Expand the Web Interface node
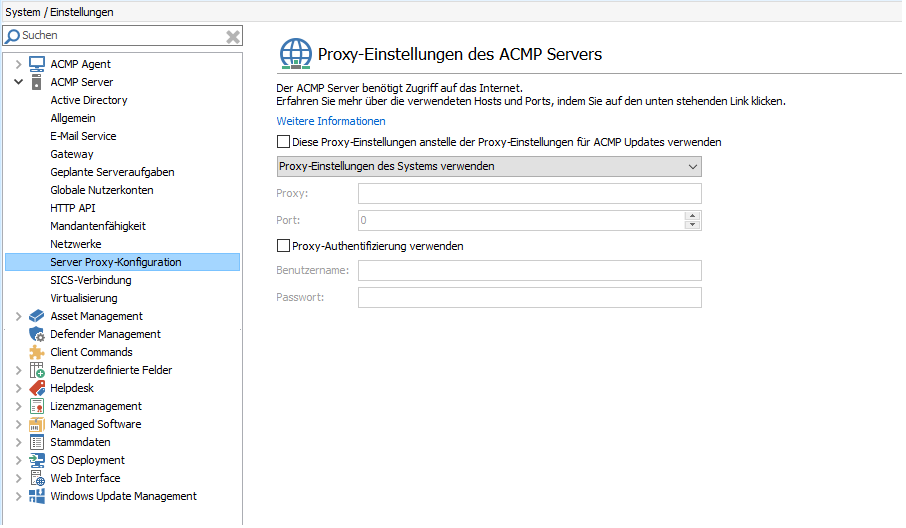Screen dimensions: 906x528 [x=18, y=478]
